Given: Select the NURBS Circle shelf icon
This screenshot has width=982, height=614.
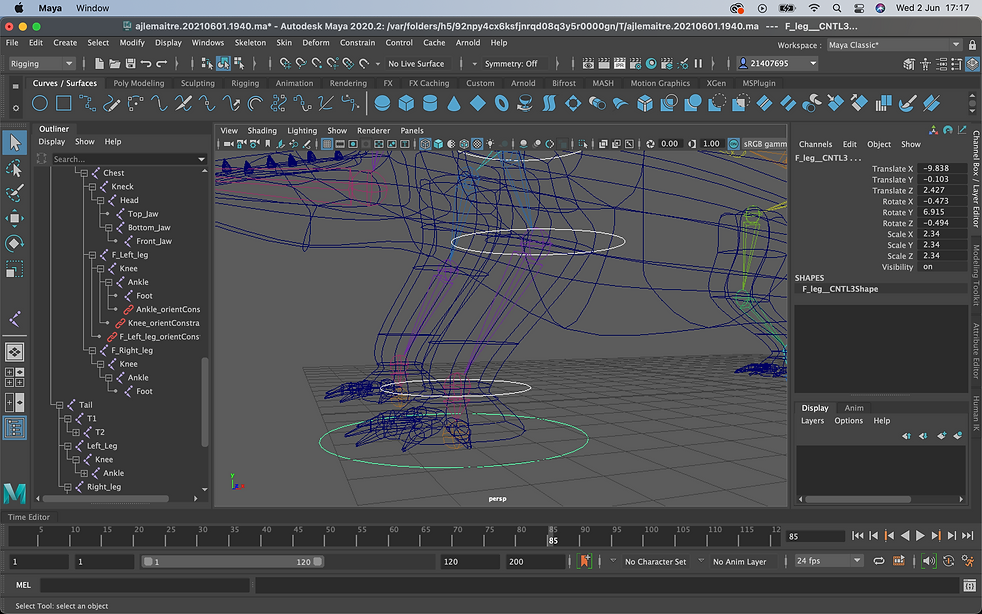Looking at the screenshot, I should pyautogui.click(x=39, y=103).
